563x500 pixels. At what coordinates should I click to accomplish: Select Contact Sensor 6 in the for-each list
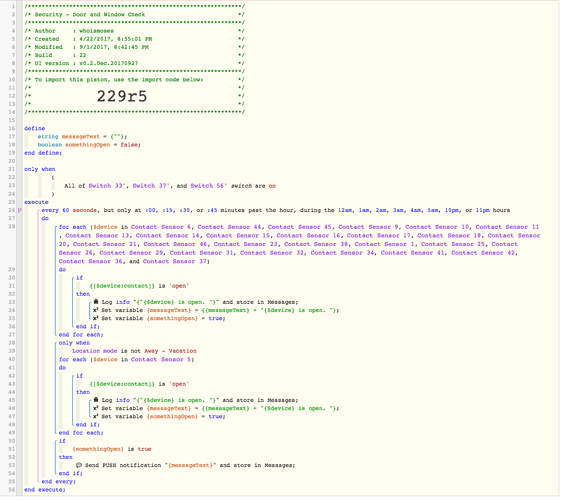160,228
